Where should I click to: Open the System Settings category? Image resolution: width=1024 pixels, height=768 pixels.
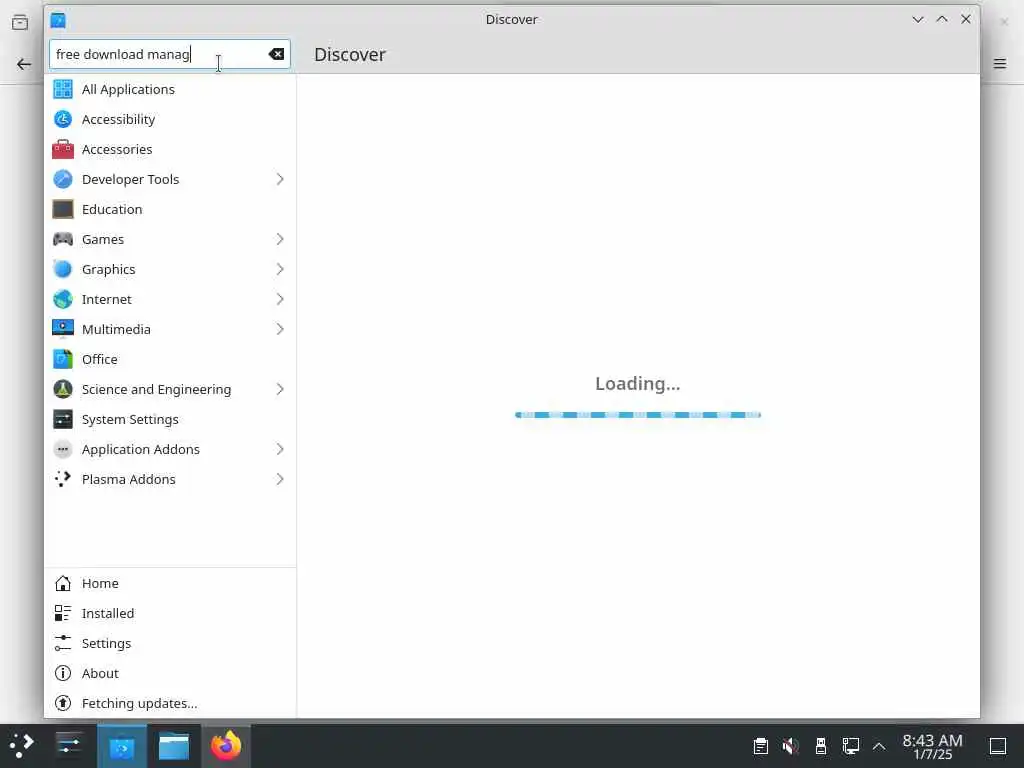170,419
